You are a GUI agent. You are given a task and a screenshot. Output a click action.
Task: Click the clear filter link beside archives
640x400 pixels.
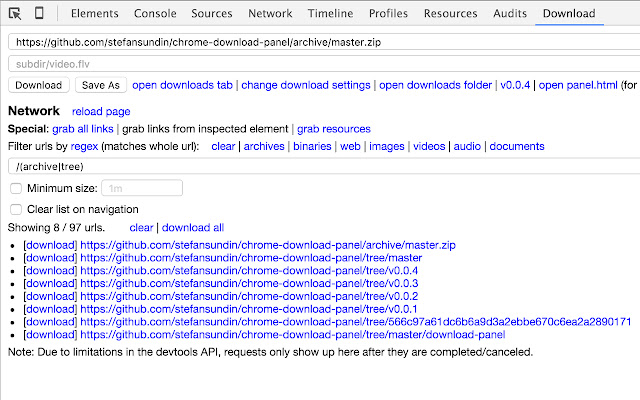click(223, 146)
